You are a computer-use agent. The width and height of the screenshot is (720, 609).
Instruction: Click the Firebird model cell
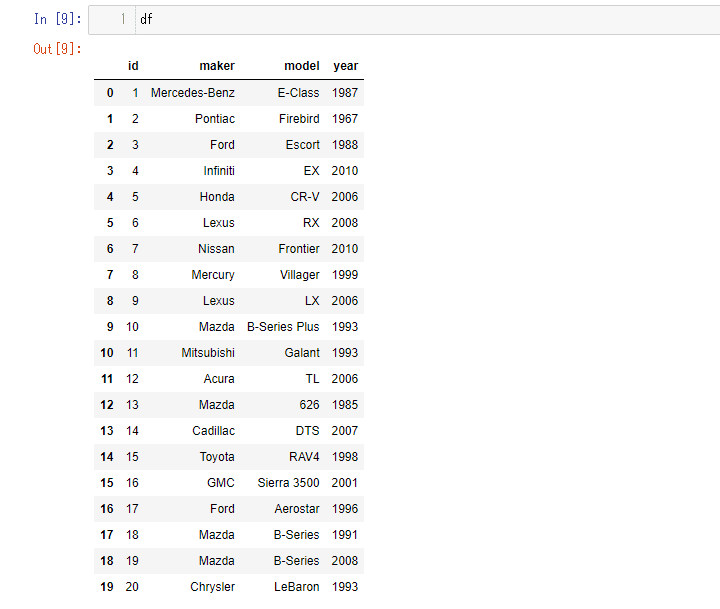[x=299, y=119]
